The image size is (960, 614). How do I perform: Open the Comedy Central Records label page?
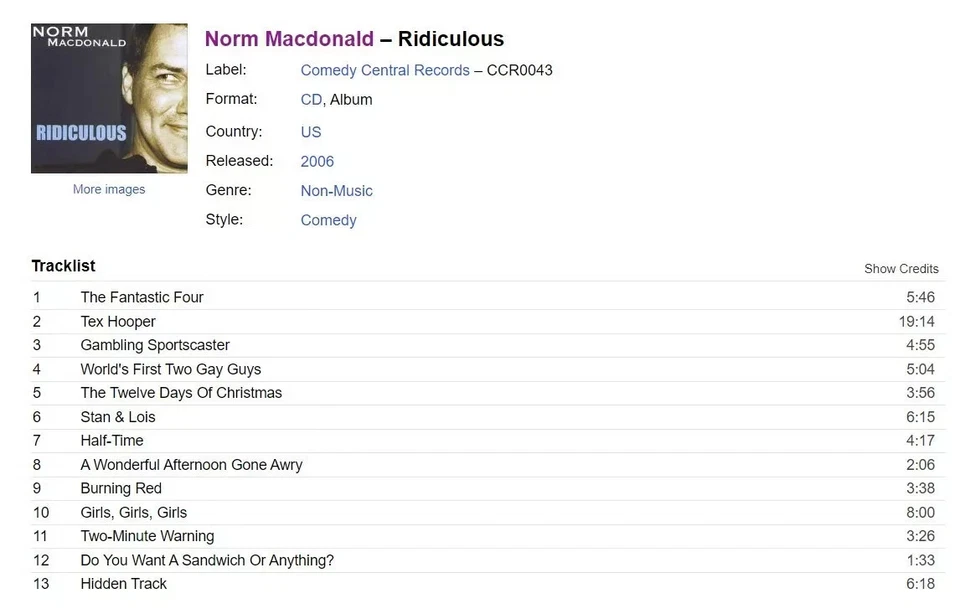click(384, 70)
